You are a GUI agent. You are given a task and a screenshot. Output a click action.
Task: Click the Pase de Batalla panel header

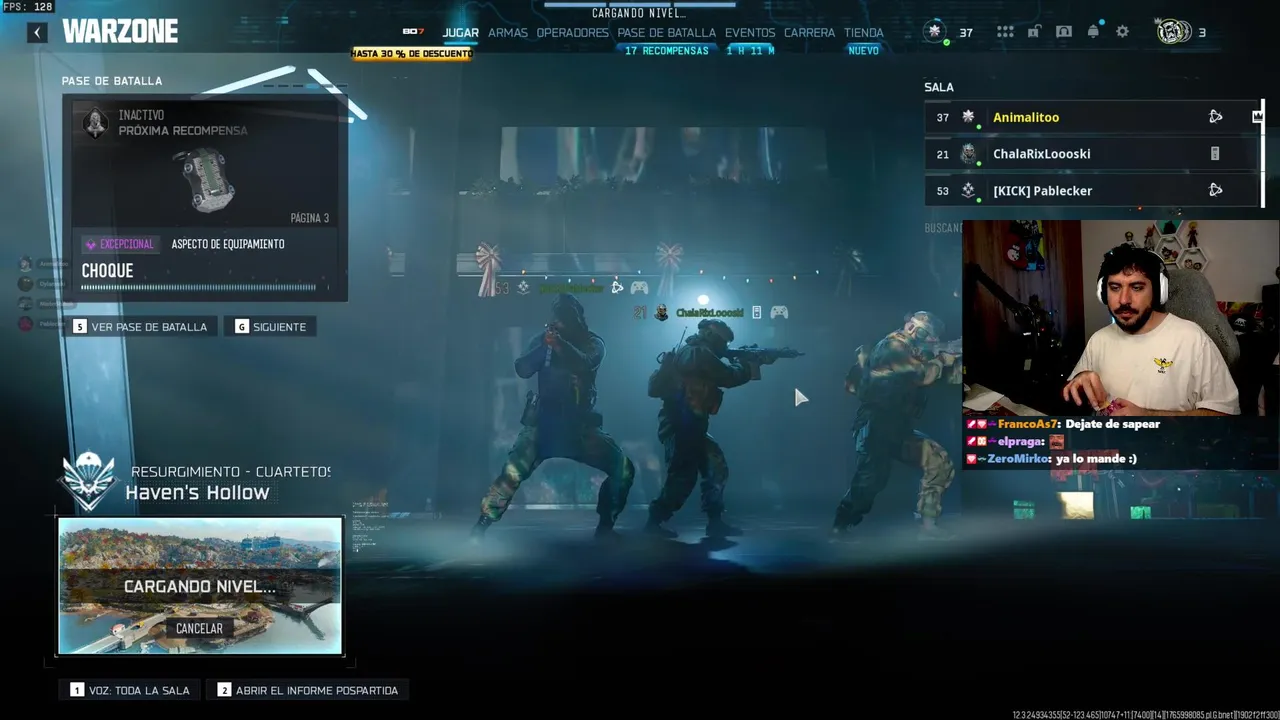pyautogui.click(x=112, y=81)
